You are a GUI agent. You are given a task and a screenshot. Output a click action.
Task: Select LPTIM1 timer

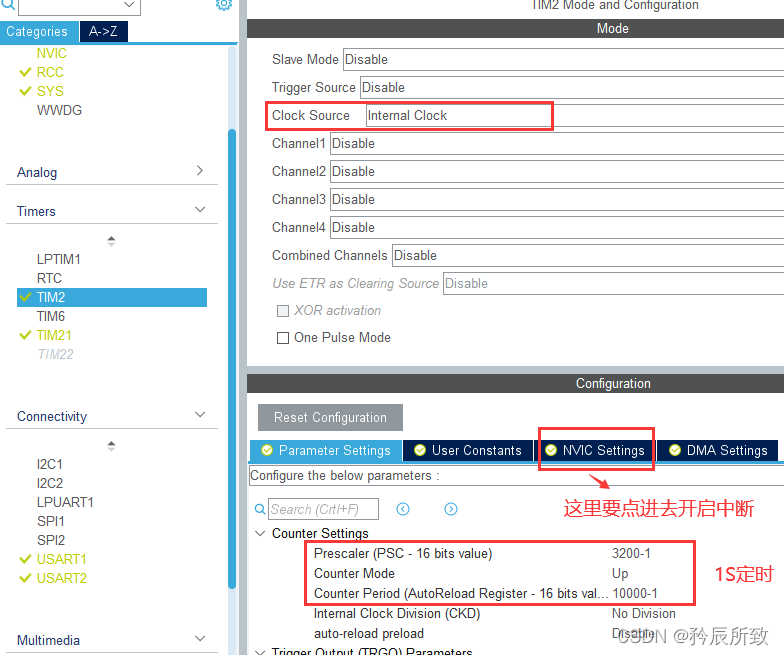(58, 260)
